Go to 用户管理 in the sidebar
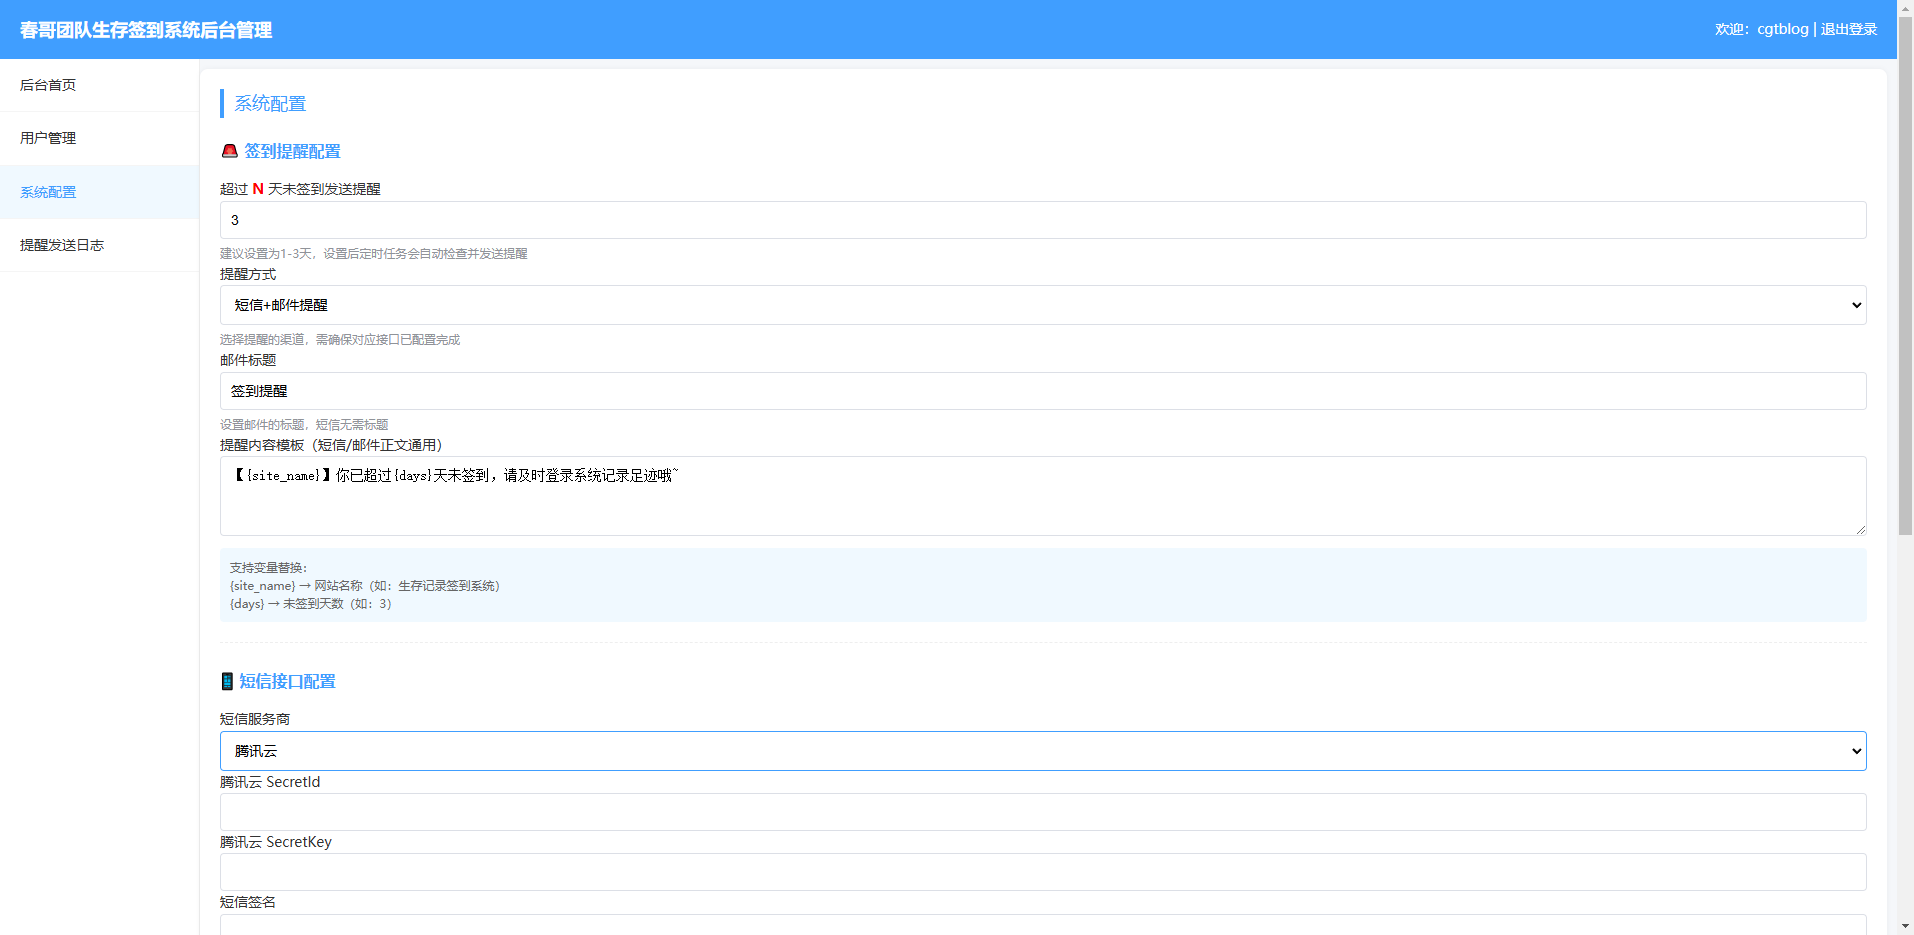This screenshot has height=935, width=1914. [x=48, y=138]
